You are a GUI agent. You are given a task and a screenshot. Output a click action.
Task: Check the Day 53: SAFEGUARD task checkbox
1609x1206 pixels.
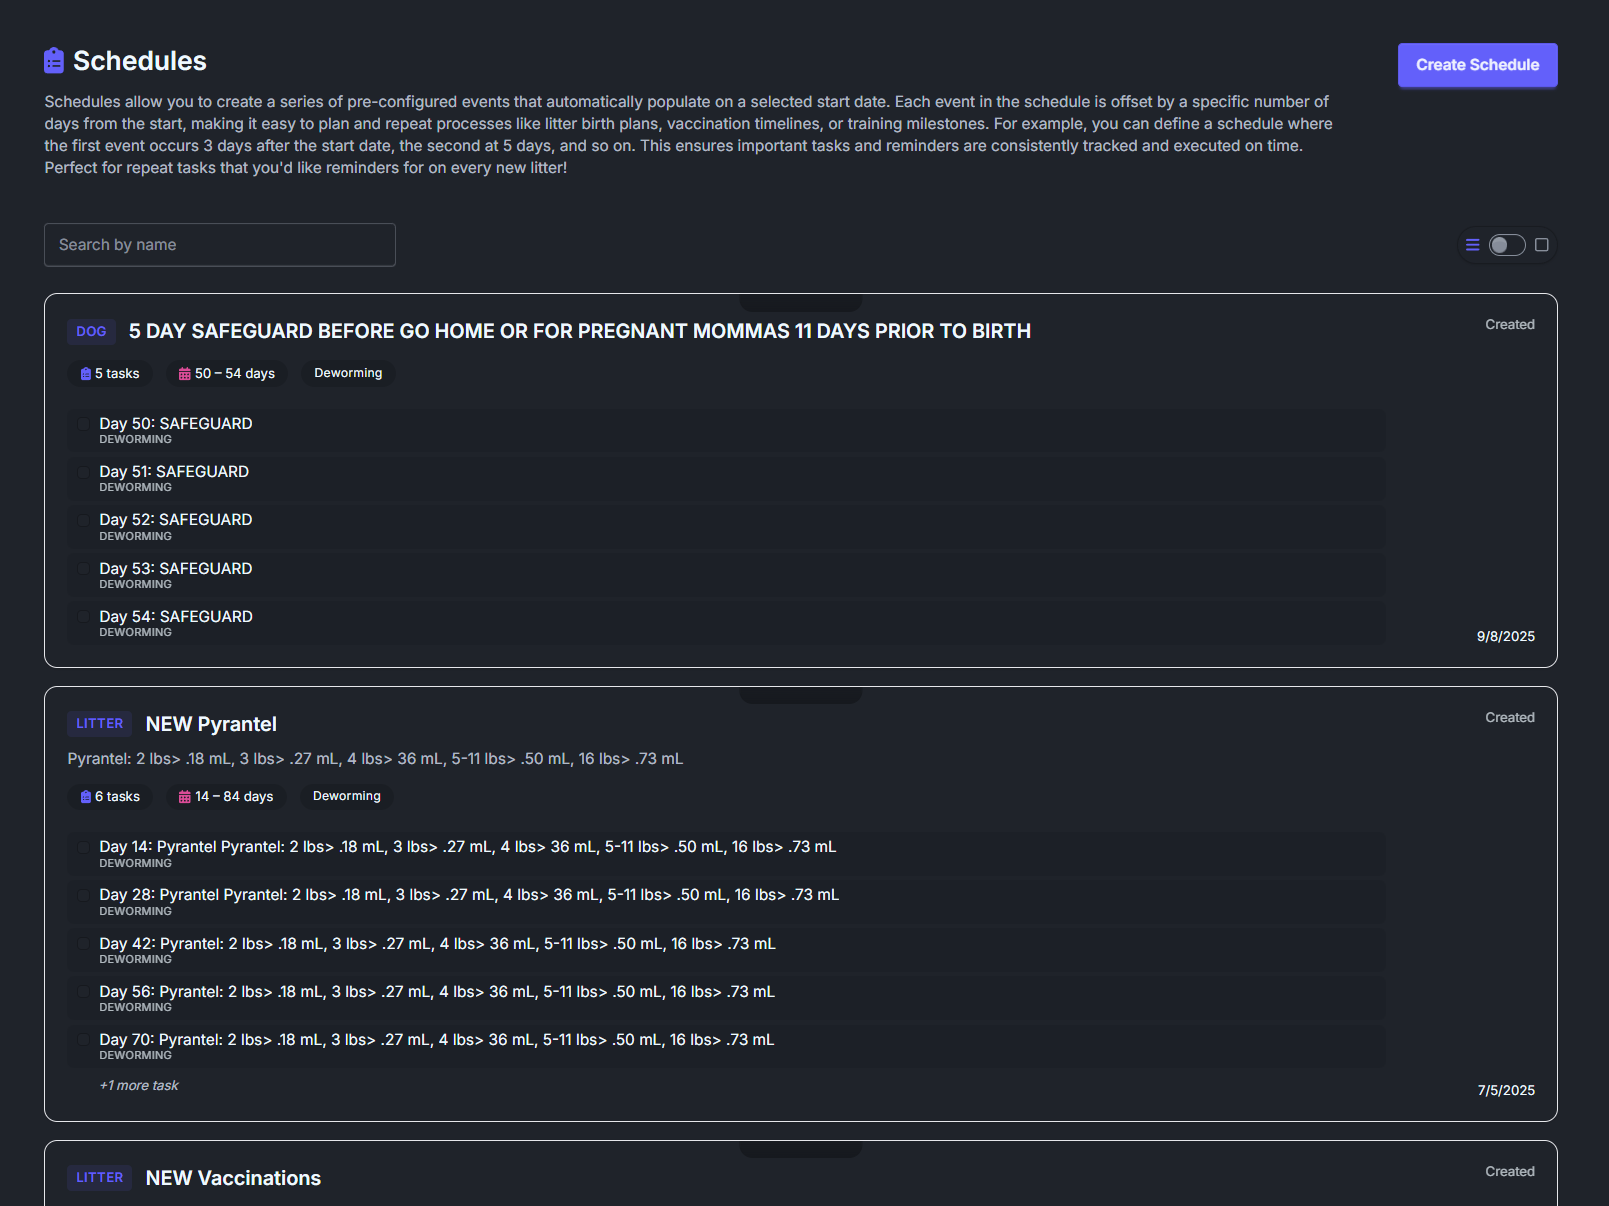pos(84,569)
